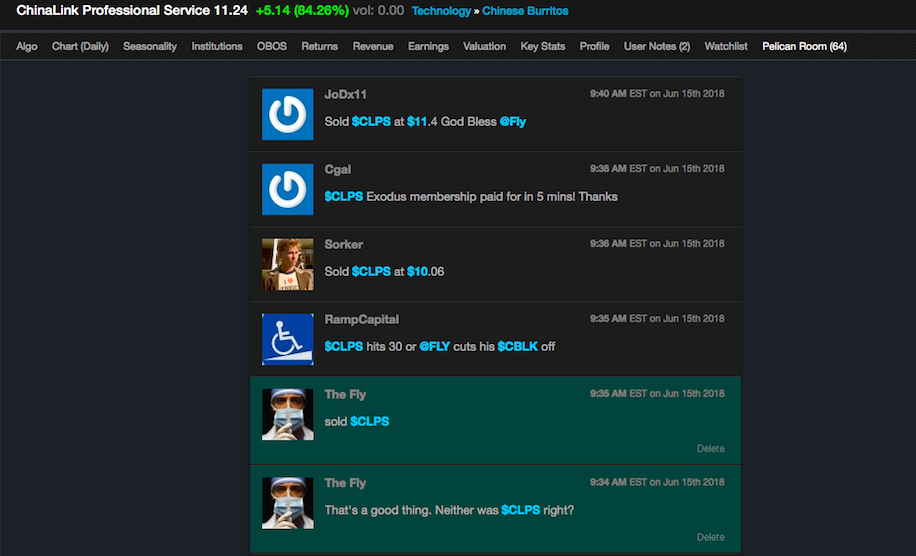Click $10 price link in Sorker's post
916x556 pixels.
pyautogui.click(x=417, y=272)
